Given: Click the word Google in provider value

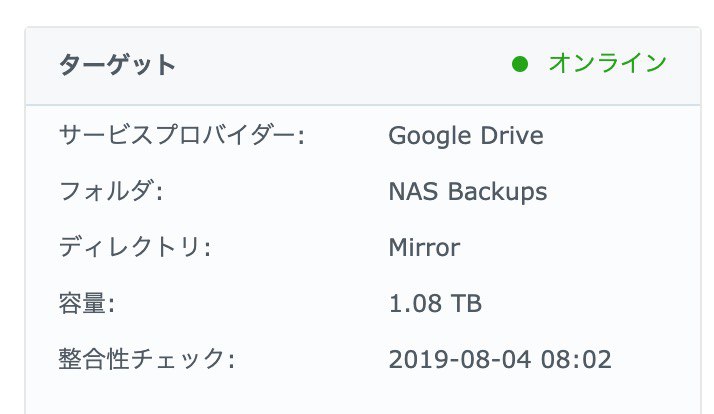Looking at the screenshot, I should [x=429, y=136].
